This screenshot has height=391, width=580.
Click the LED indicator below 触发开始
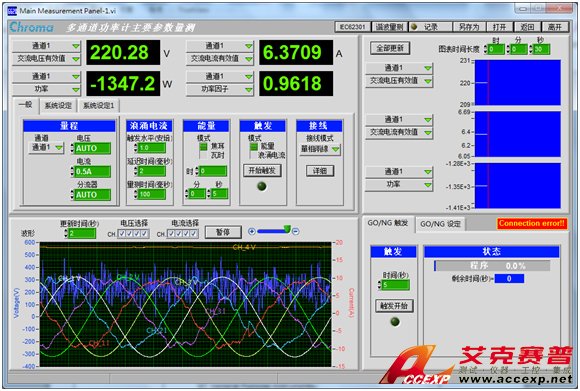click(395, 322)
